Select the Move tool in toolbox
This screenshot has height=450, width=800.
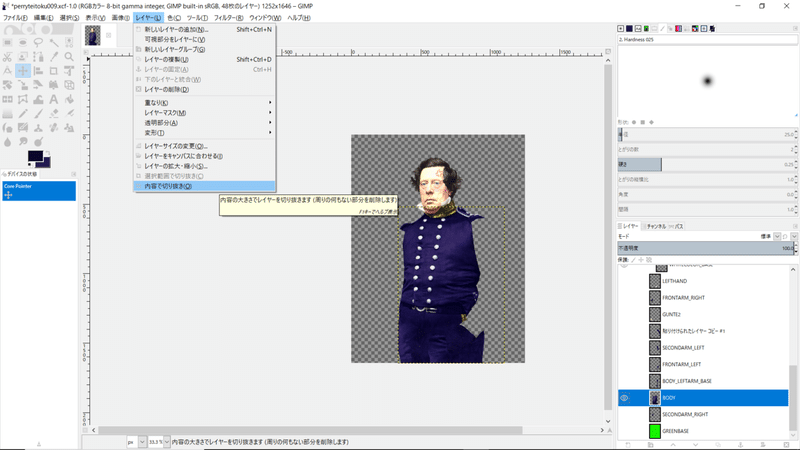tap(23, 71)
